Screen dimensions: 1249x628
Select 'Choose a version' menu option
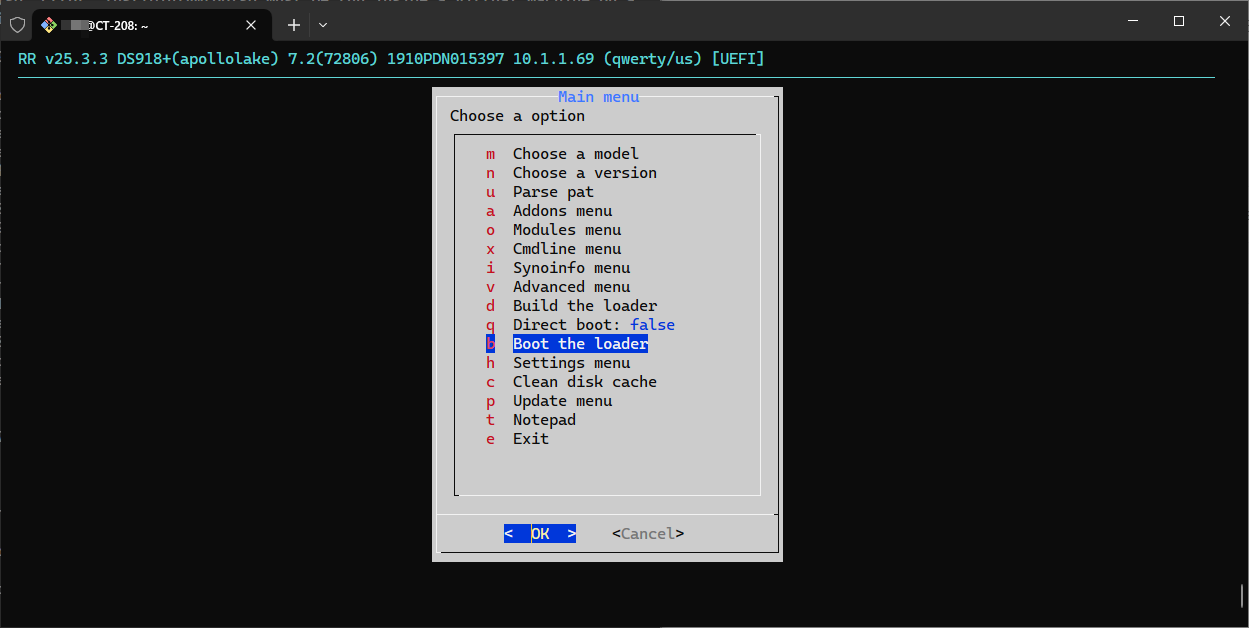584,173
